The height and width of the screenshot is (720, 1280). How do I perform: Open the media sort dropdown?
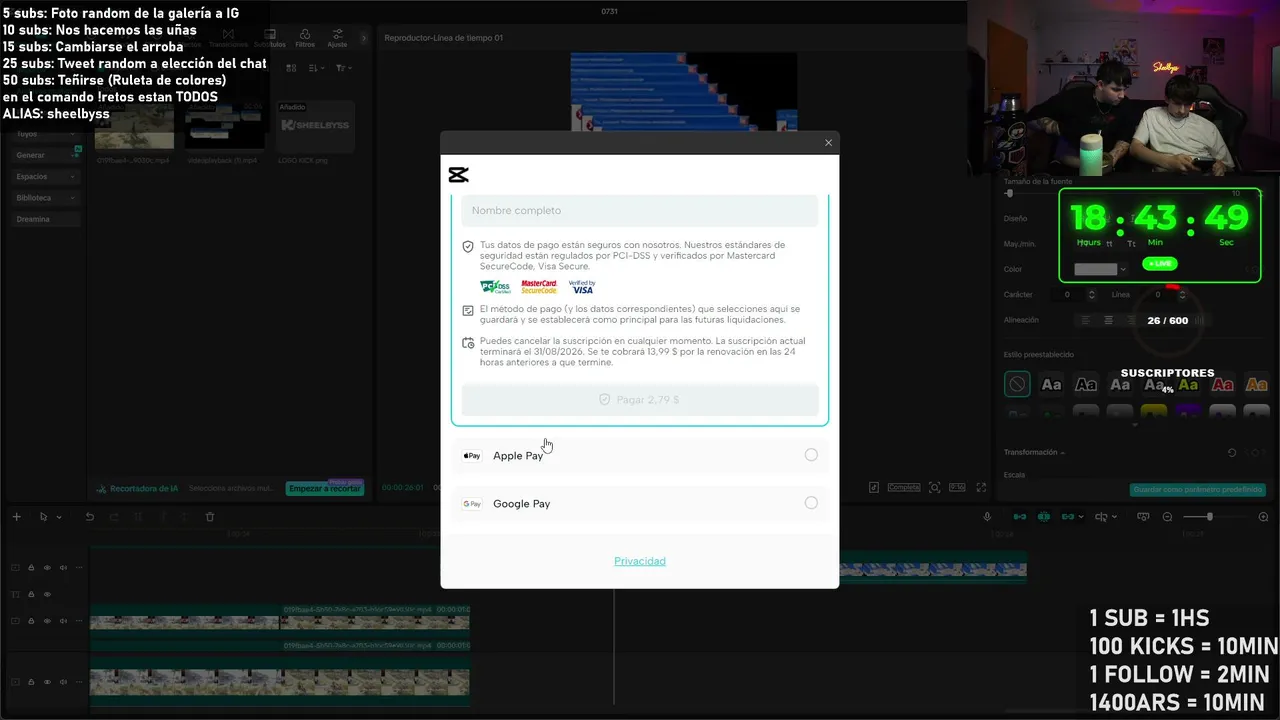316,68
